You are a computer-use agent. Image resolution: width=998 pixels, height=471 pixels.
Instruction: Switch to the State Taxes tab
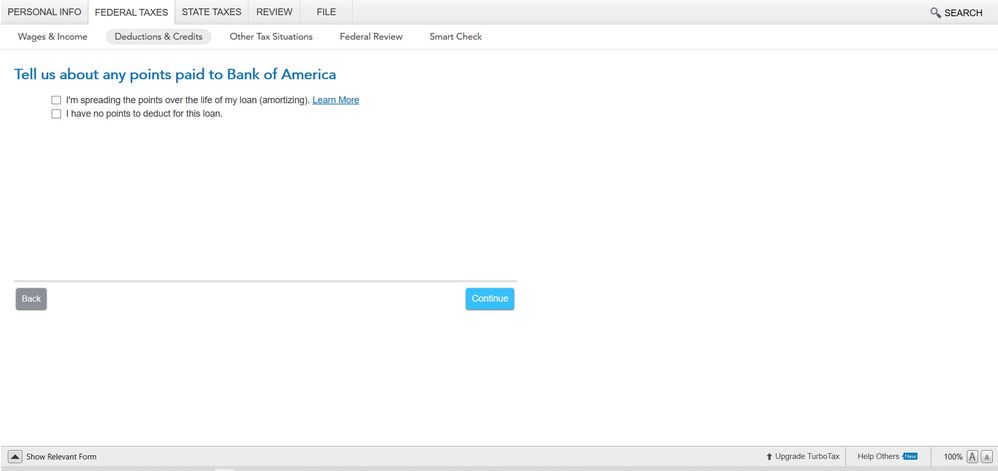click(211, 12)
